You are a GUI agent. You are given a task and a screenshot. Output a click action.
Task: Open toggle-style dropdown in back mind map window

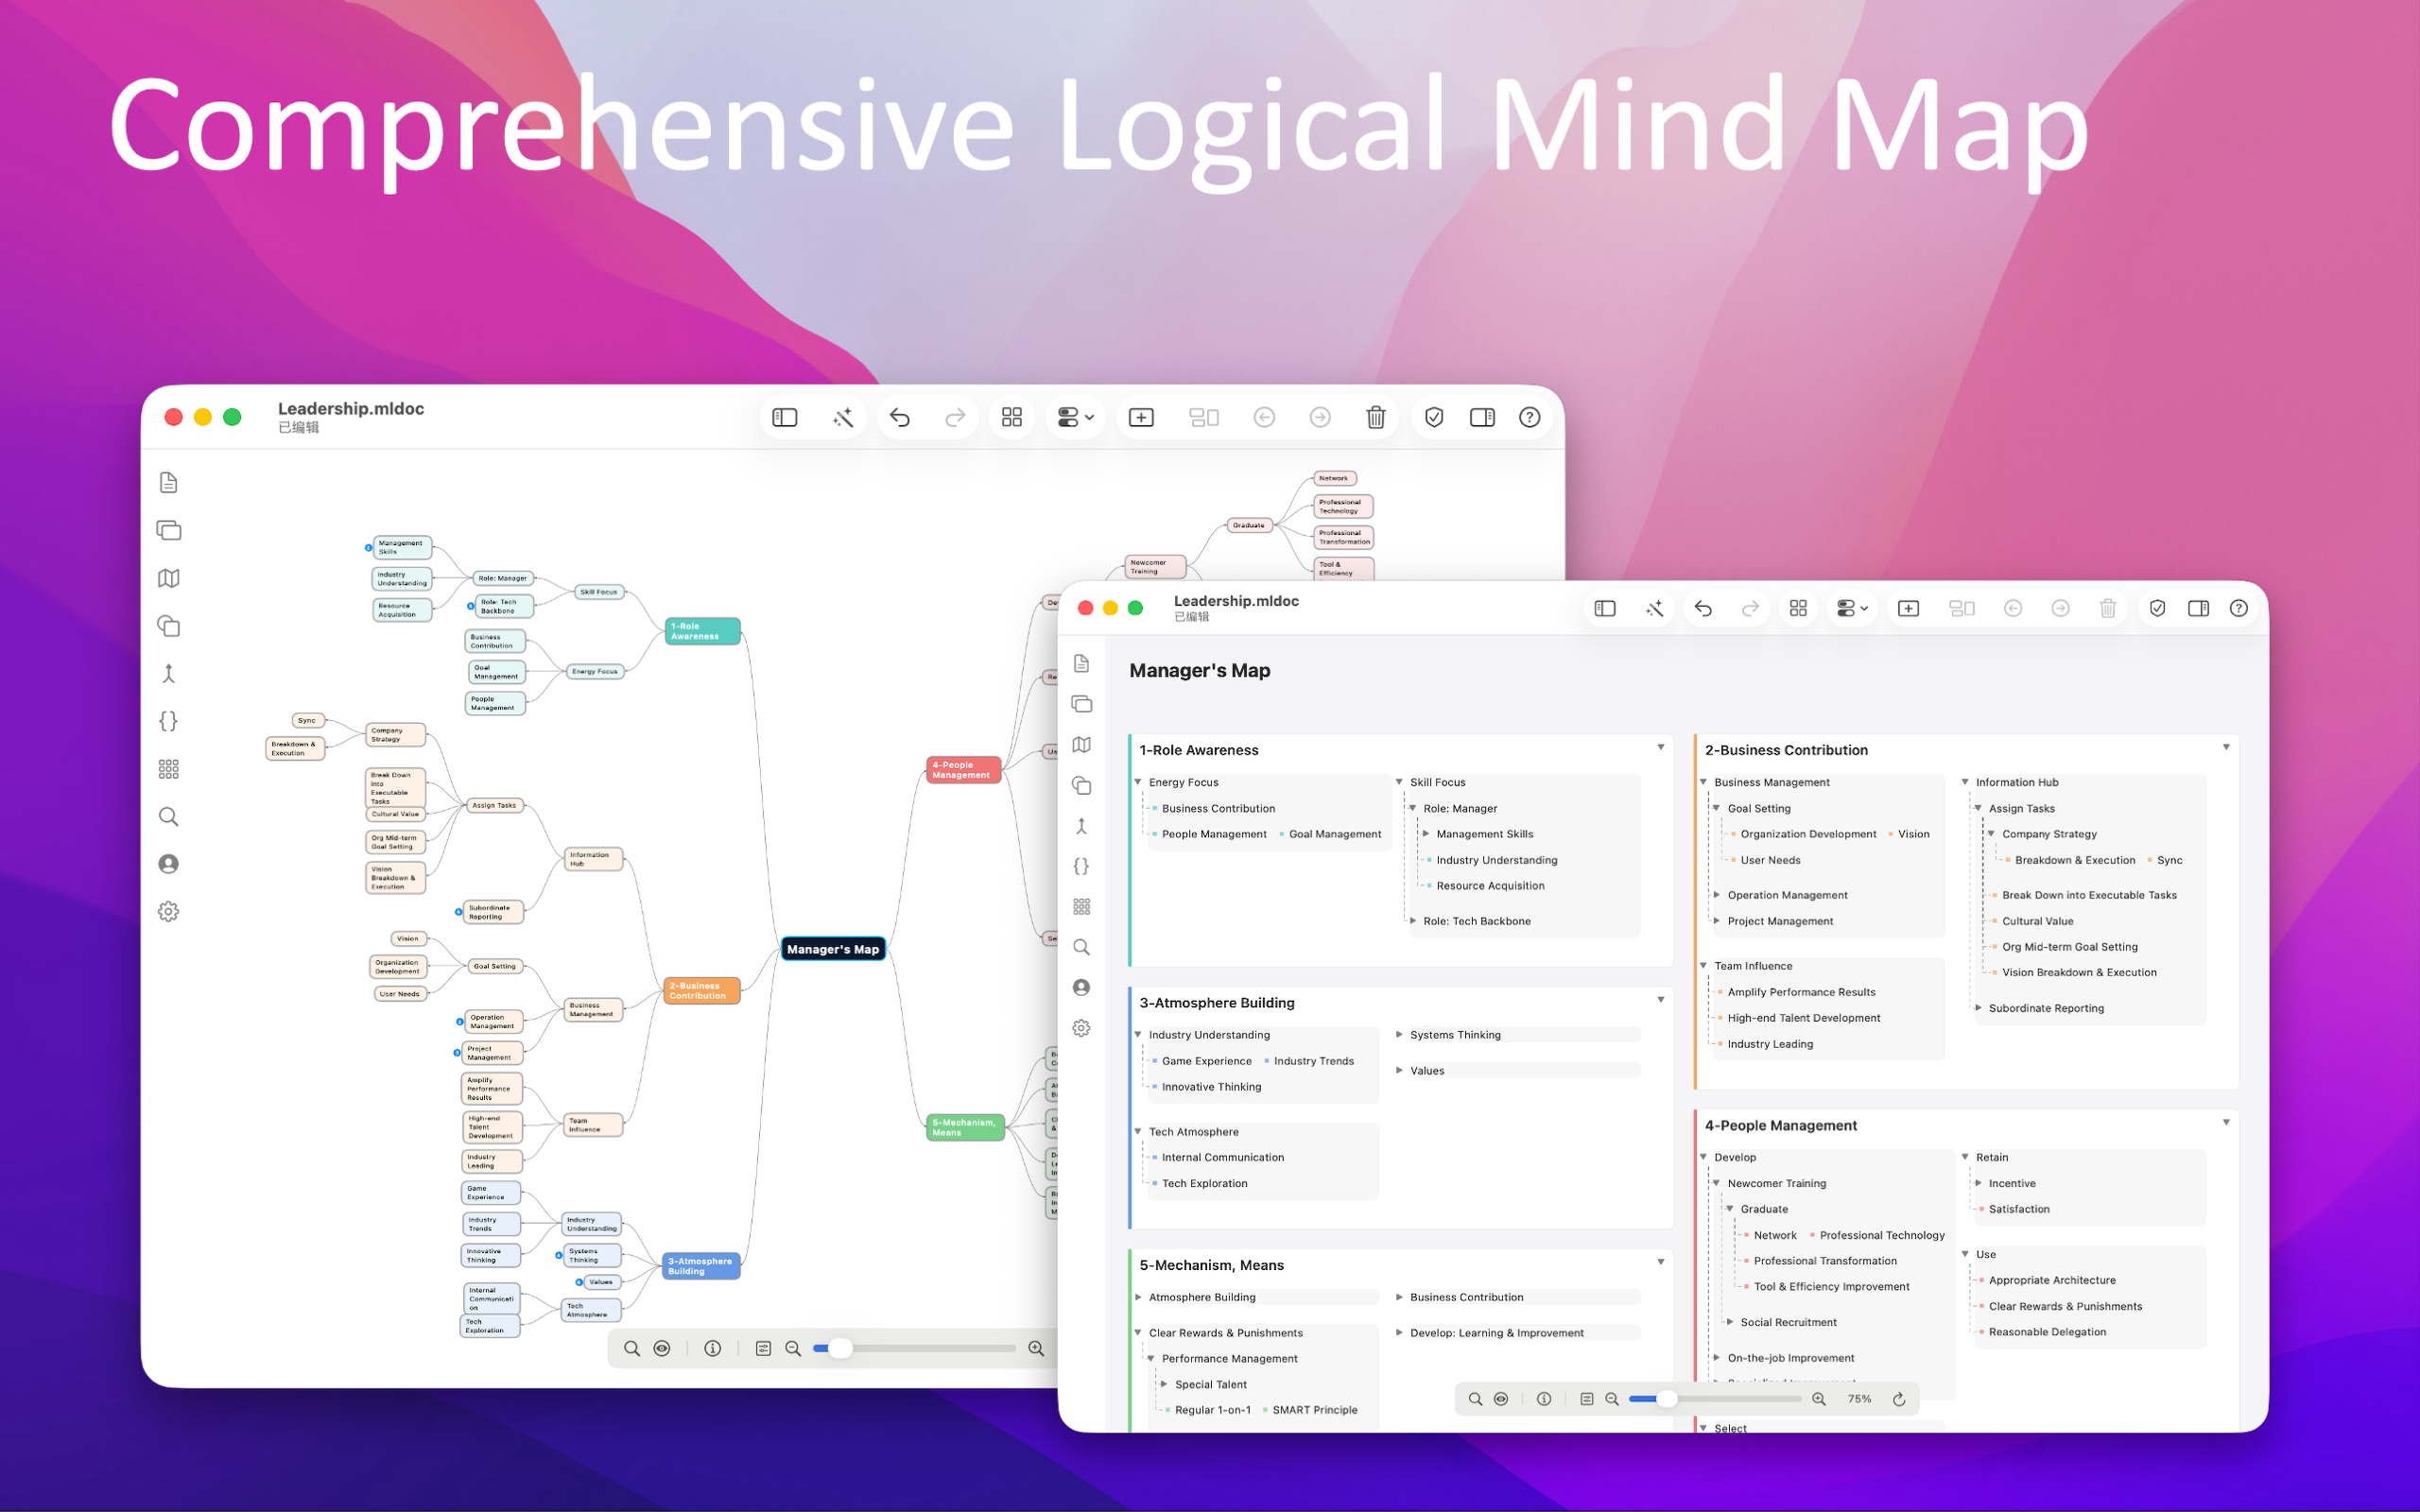point(1076,417)
